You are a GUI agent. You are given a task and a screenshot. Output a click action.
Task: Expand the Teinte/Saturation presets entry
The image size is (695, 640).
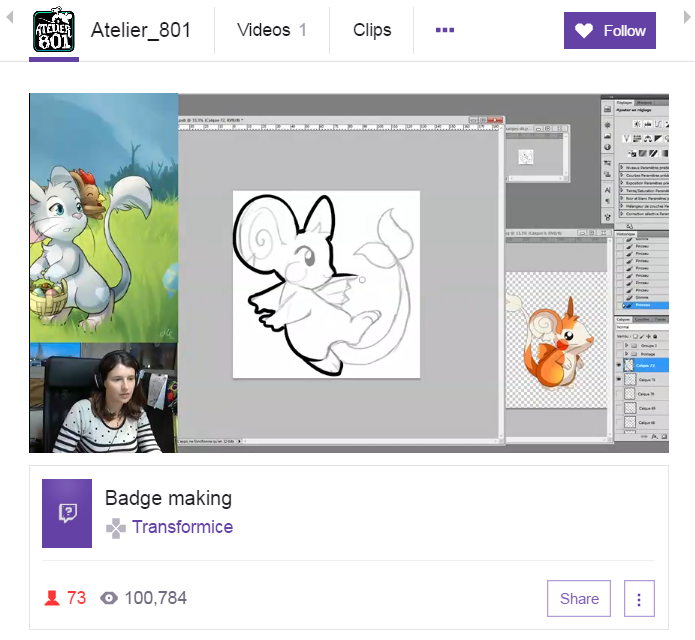[x=622, y=190]
